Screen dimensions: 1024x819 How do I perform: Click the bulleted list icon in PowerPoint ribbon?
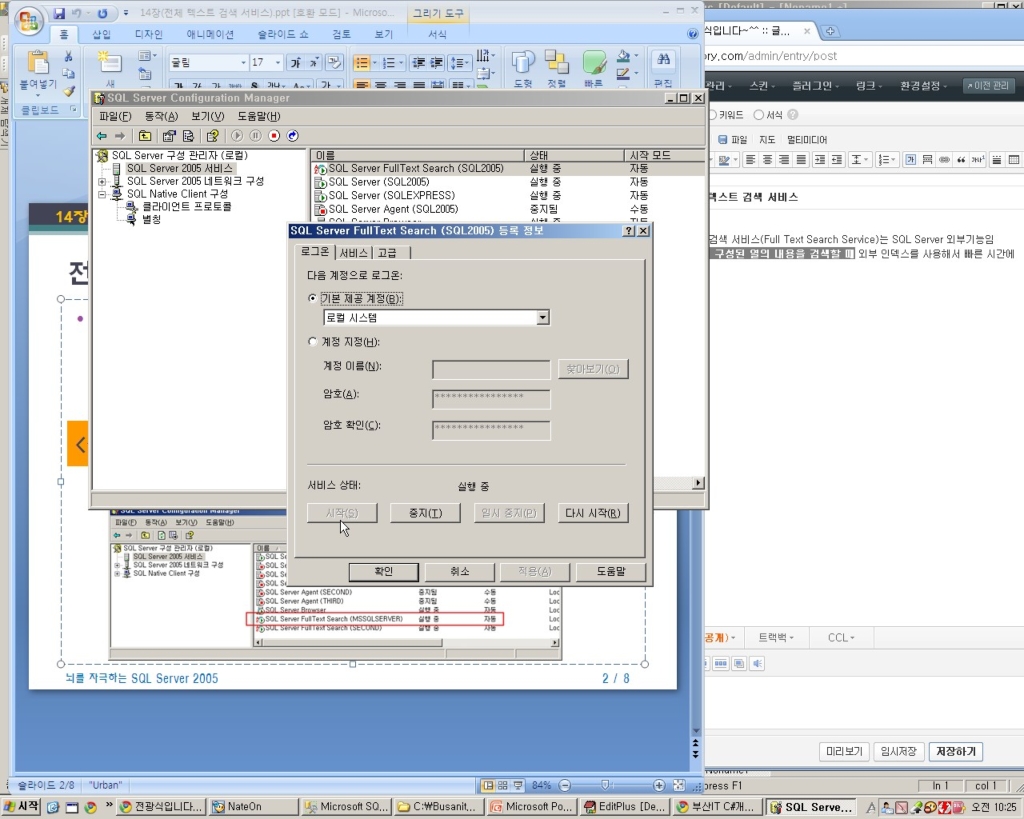point(361,63)
